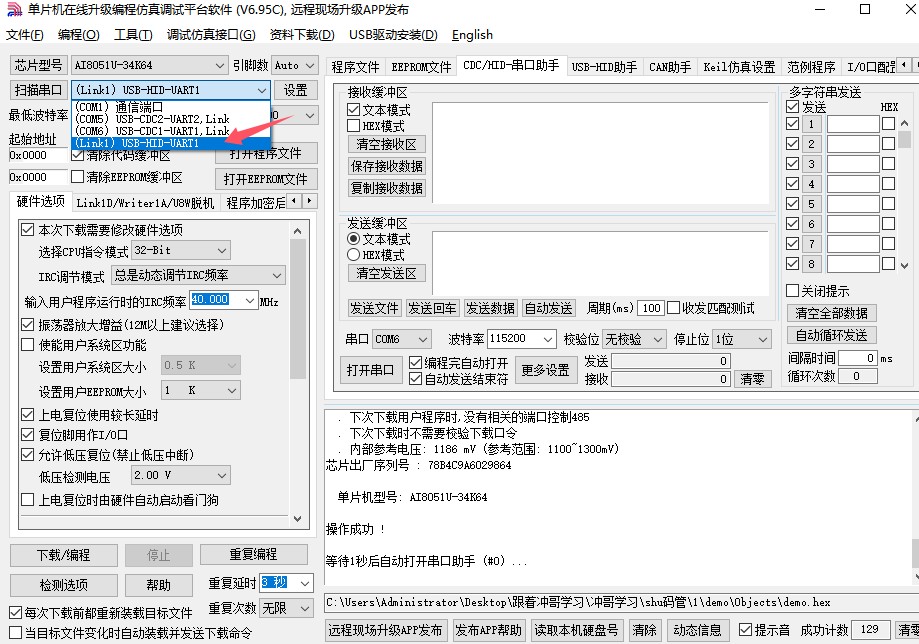The height and width of the screenshot is (644, 919).
Task: Select (Link1) USB-HID-UART1 list entry
Action: click(x=171, y=143)
